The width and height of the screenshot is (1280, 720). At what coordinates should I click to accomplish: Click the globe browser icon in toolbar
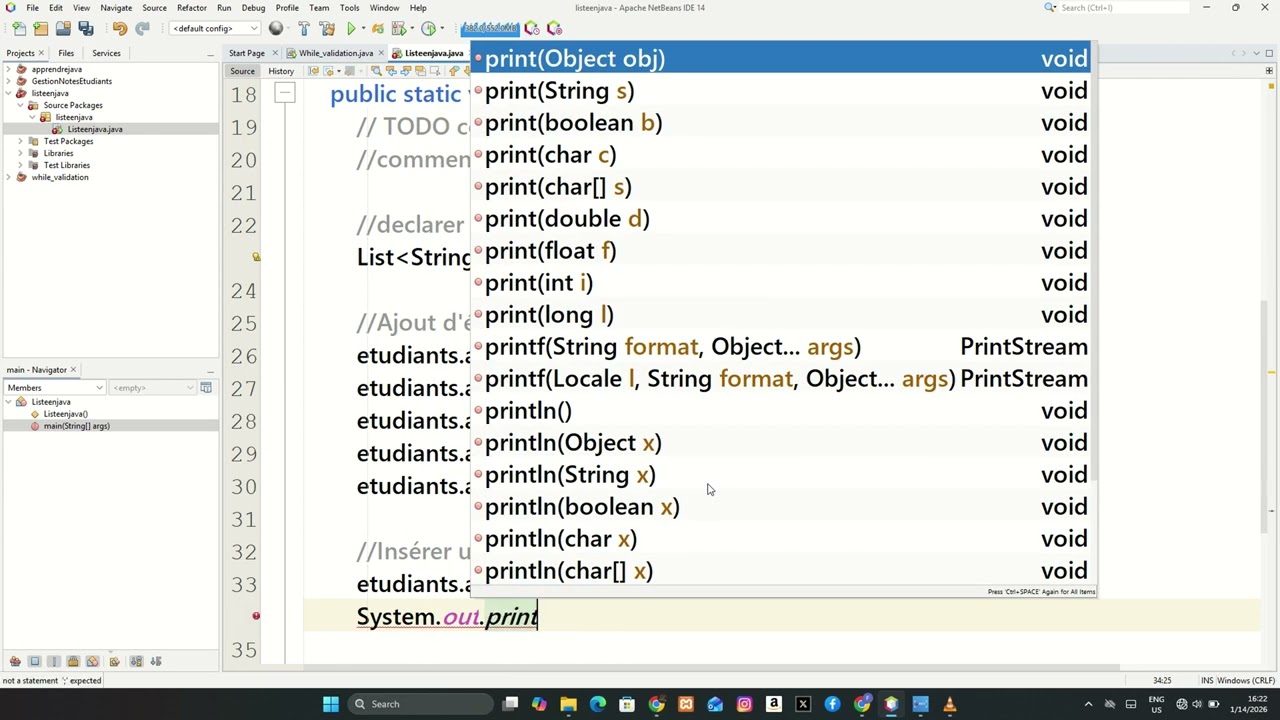[x=276, y=28]
